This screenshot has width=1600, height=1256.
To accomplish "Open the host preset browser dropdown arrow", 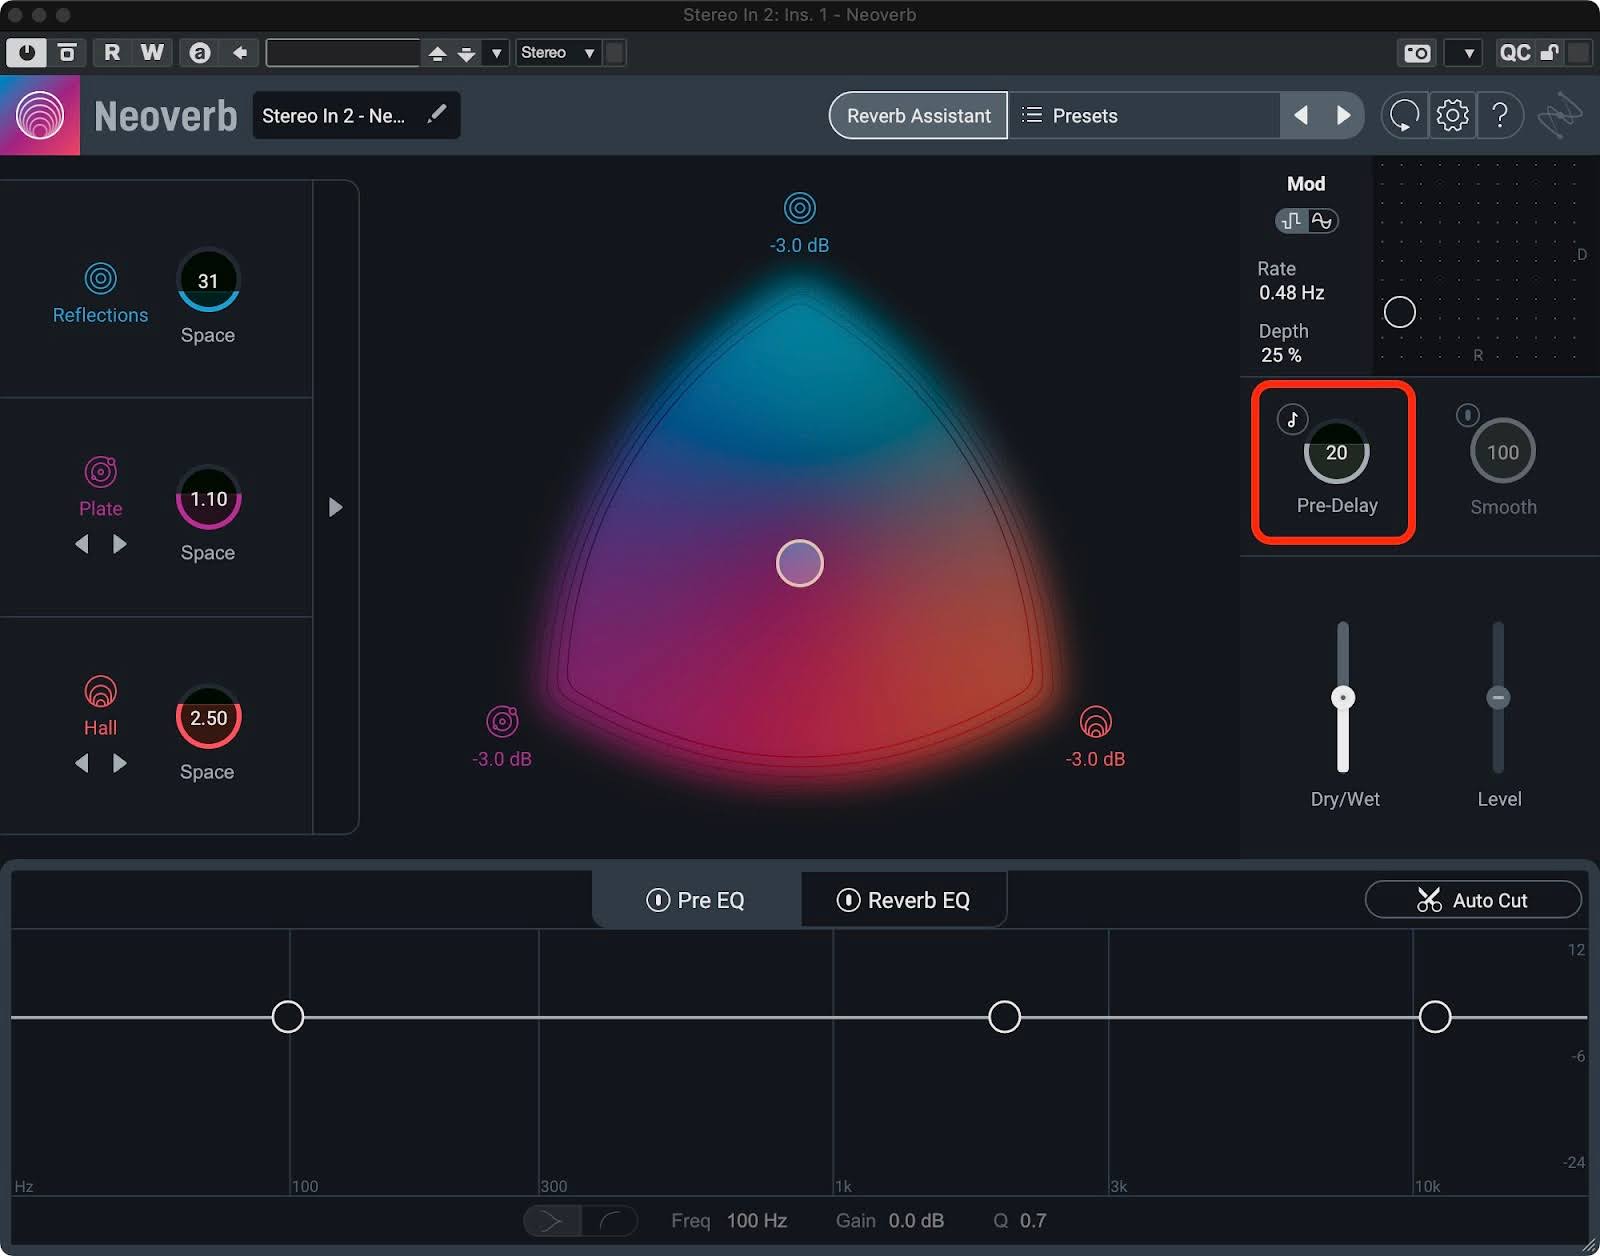I will pyautogui.click(x=495, y=53).
